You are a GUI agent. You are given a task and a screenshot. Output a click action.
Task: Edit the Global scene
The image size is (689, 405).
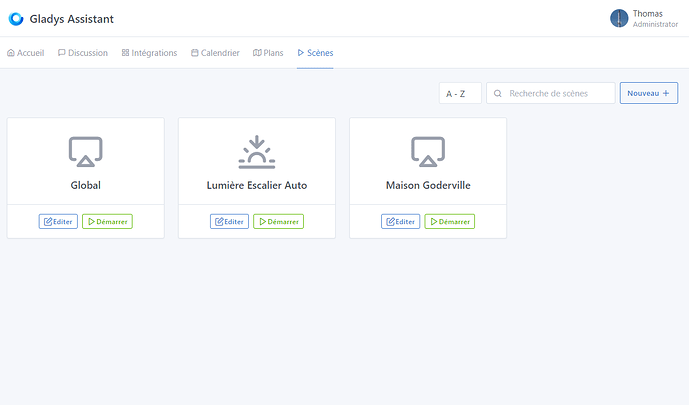pyautogui.click(x=58, y=221)
